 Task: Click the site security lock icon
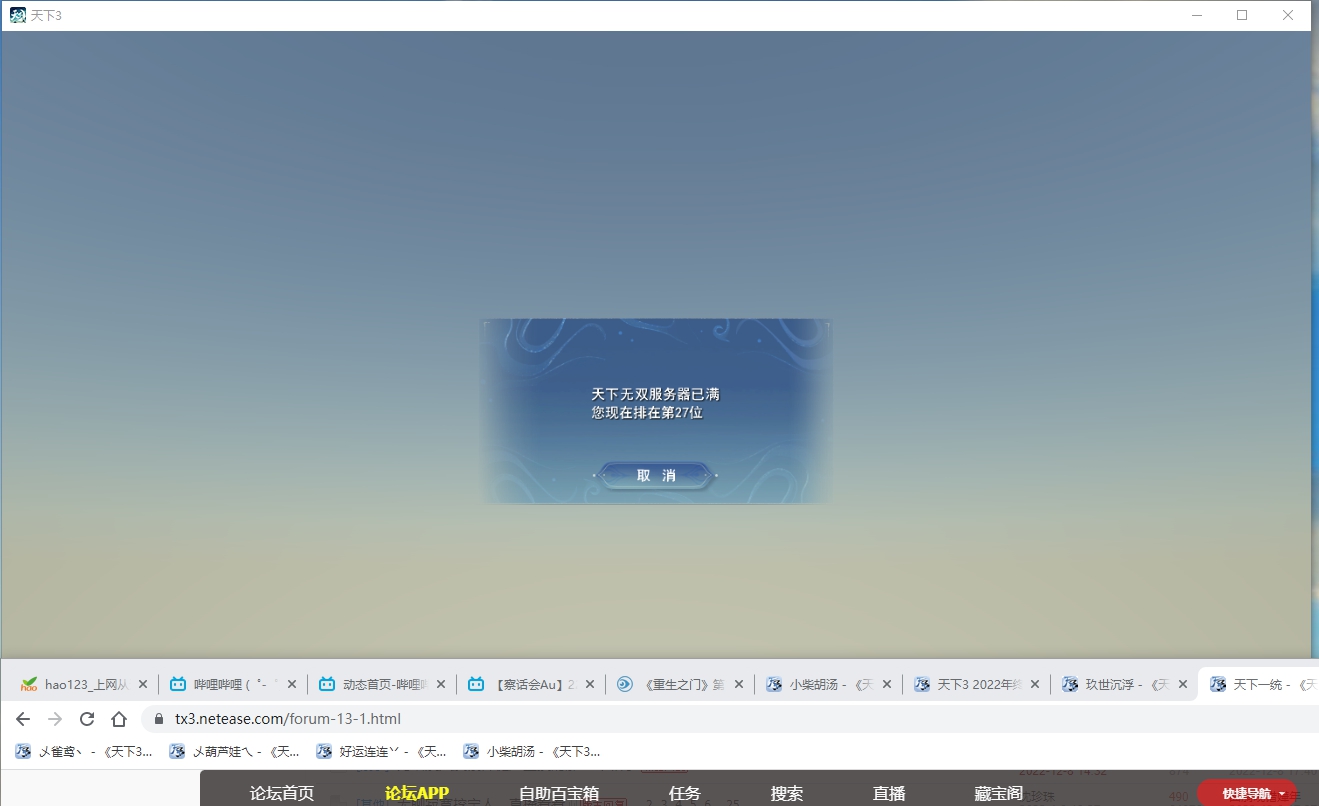158,719
